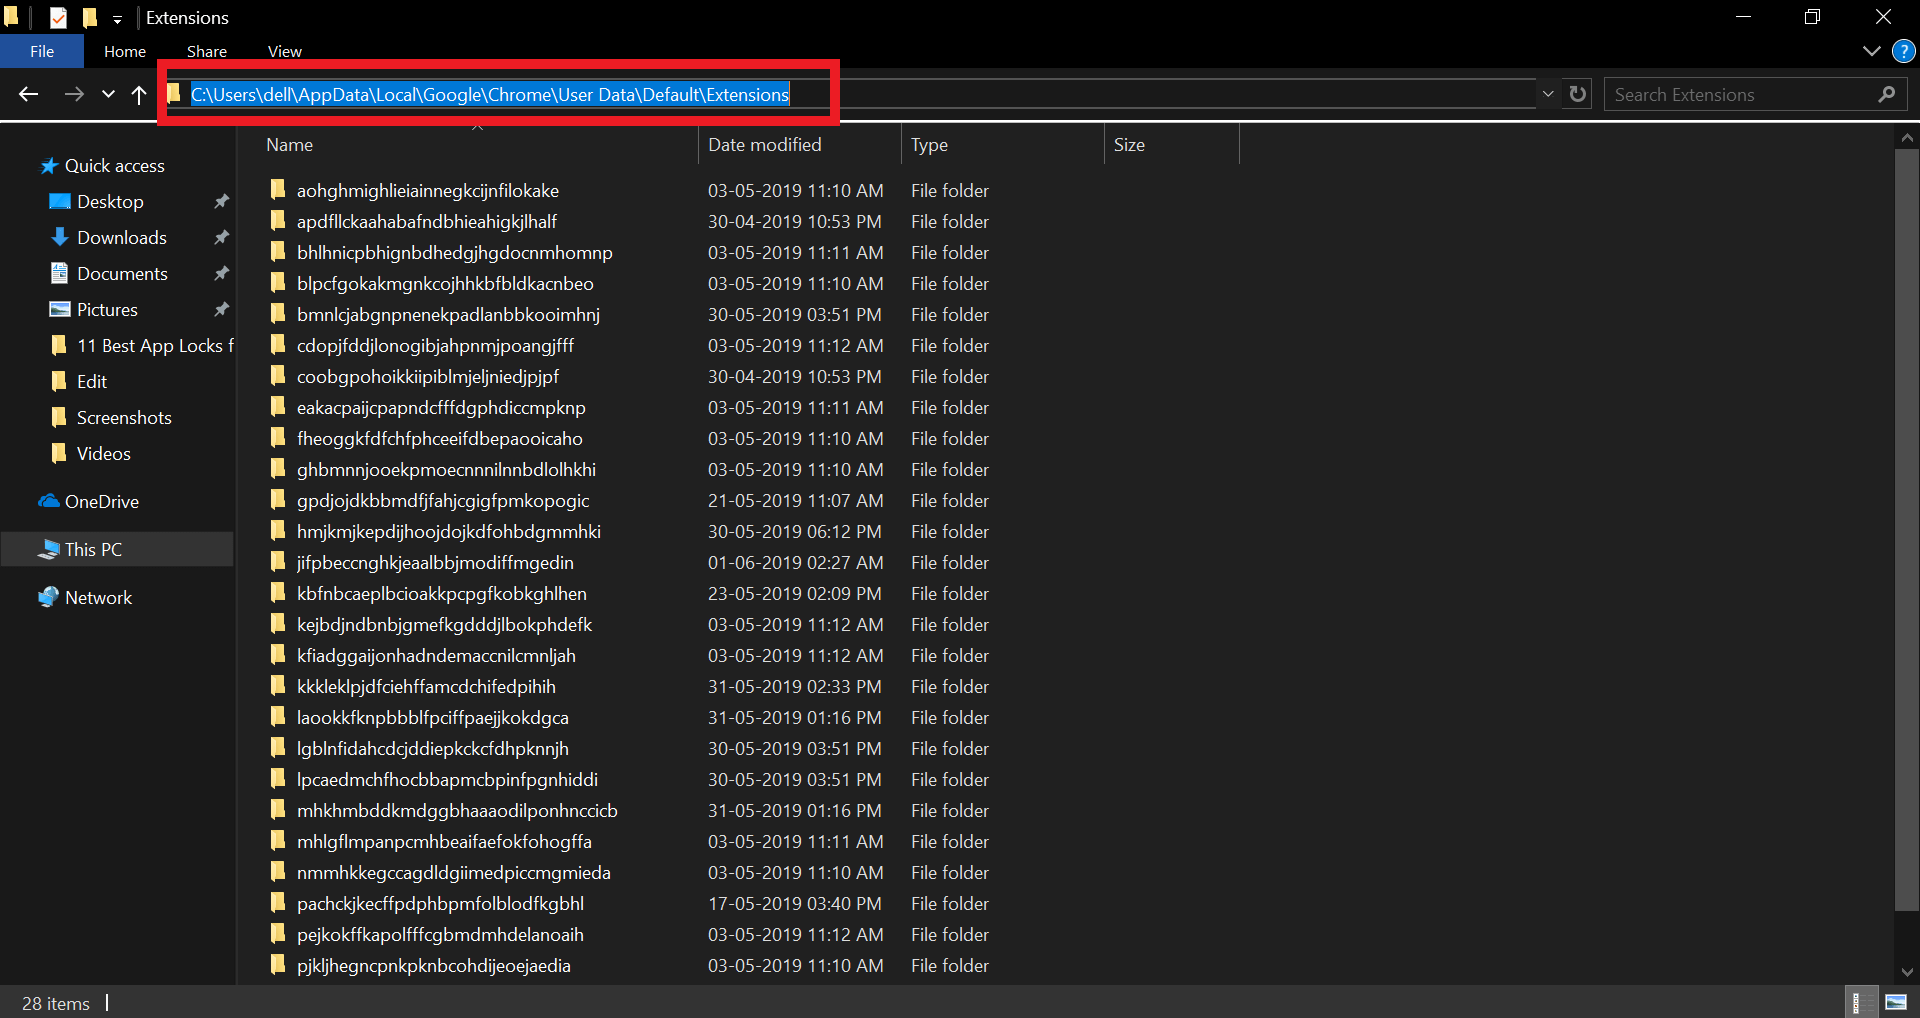Open the File menu

(x=41, y=51)
